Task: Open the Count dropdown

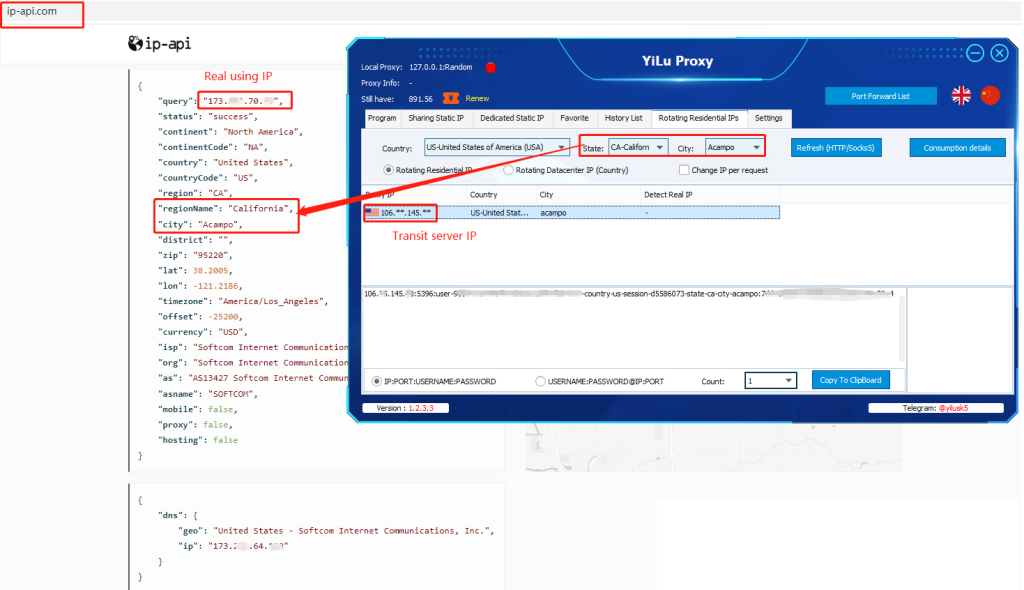Action: click(x=771, y=380)
